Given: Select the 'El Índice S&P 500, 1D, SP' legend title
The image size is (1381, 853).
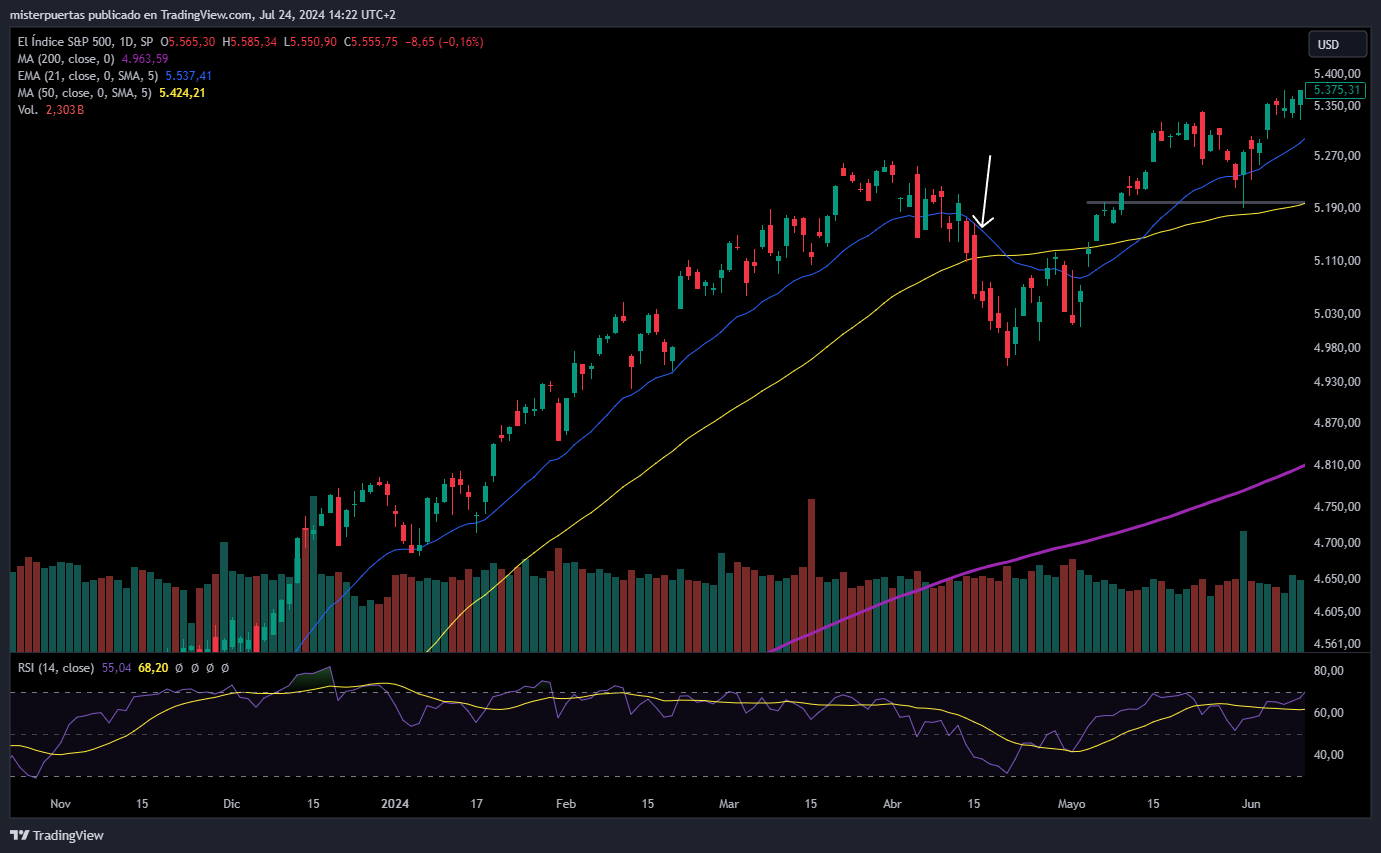Looking at the screenshot, I should point(86,42).
